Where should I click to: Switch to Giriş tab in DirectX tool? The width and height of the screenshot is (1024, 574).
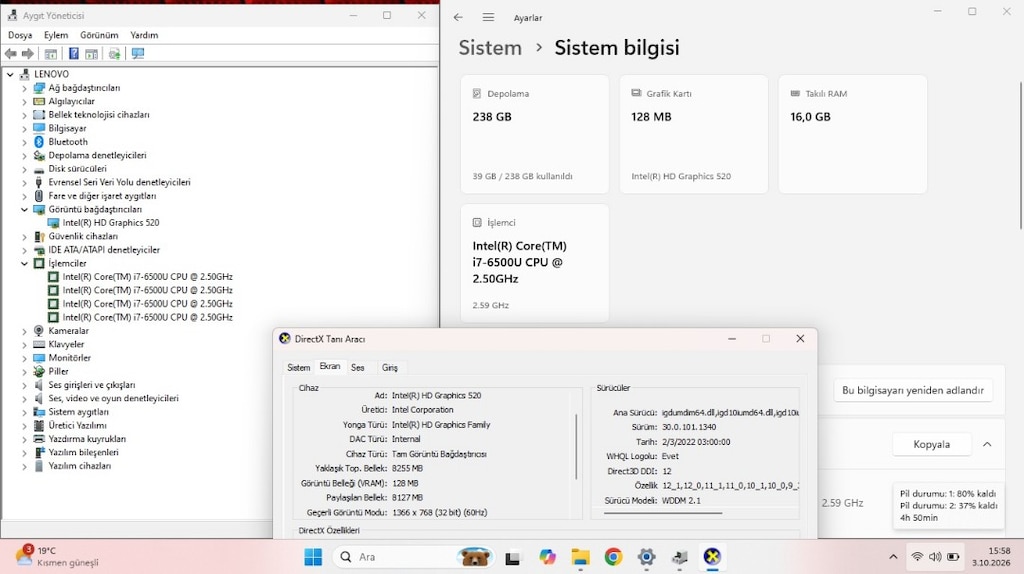[390, 368]
